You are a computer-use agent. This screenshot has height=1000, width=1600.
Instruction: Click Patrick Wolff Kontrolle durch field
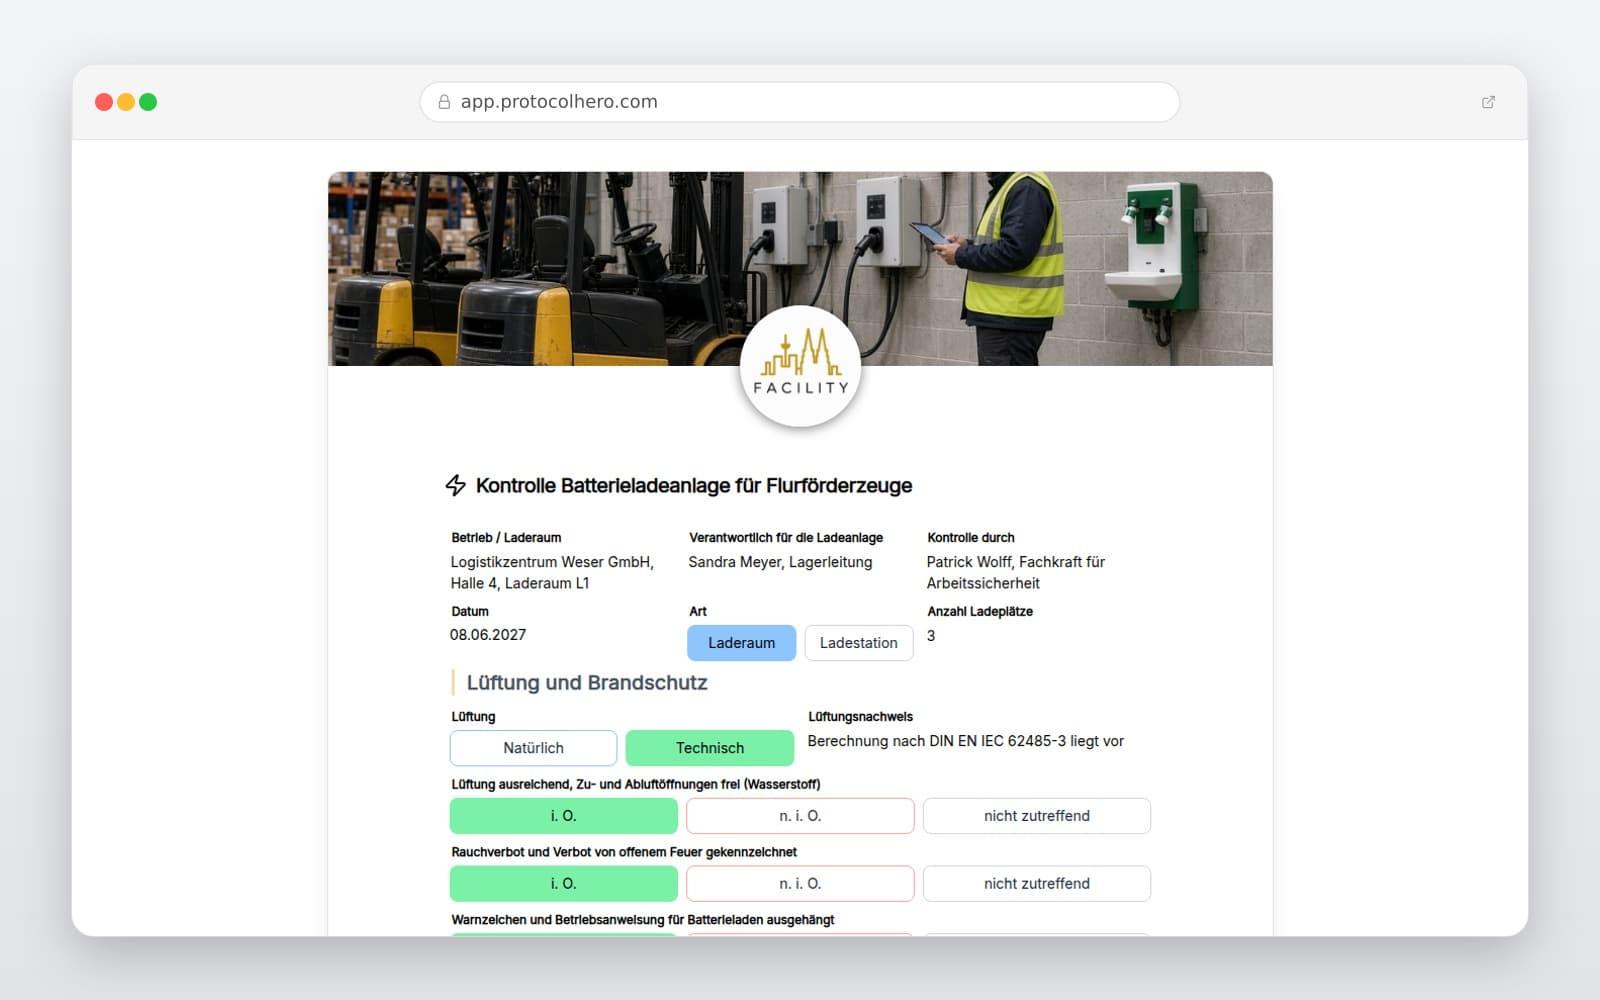tap(1016, 573)
